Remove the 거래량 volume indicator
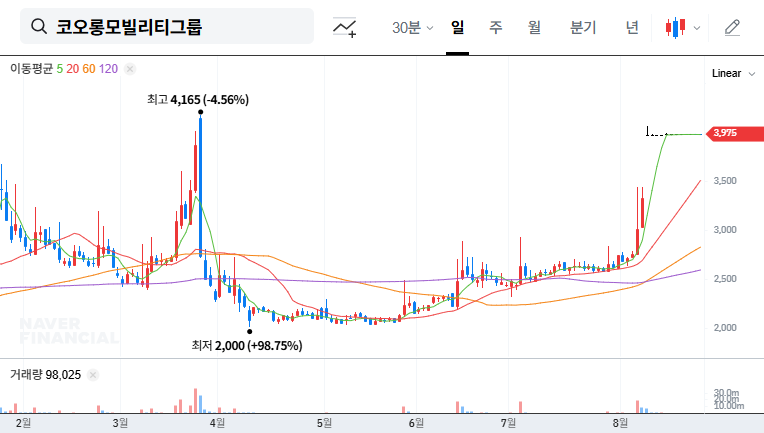This screenshot has height=433, width=764. [x=93, y=375]
